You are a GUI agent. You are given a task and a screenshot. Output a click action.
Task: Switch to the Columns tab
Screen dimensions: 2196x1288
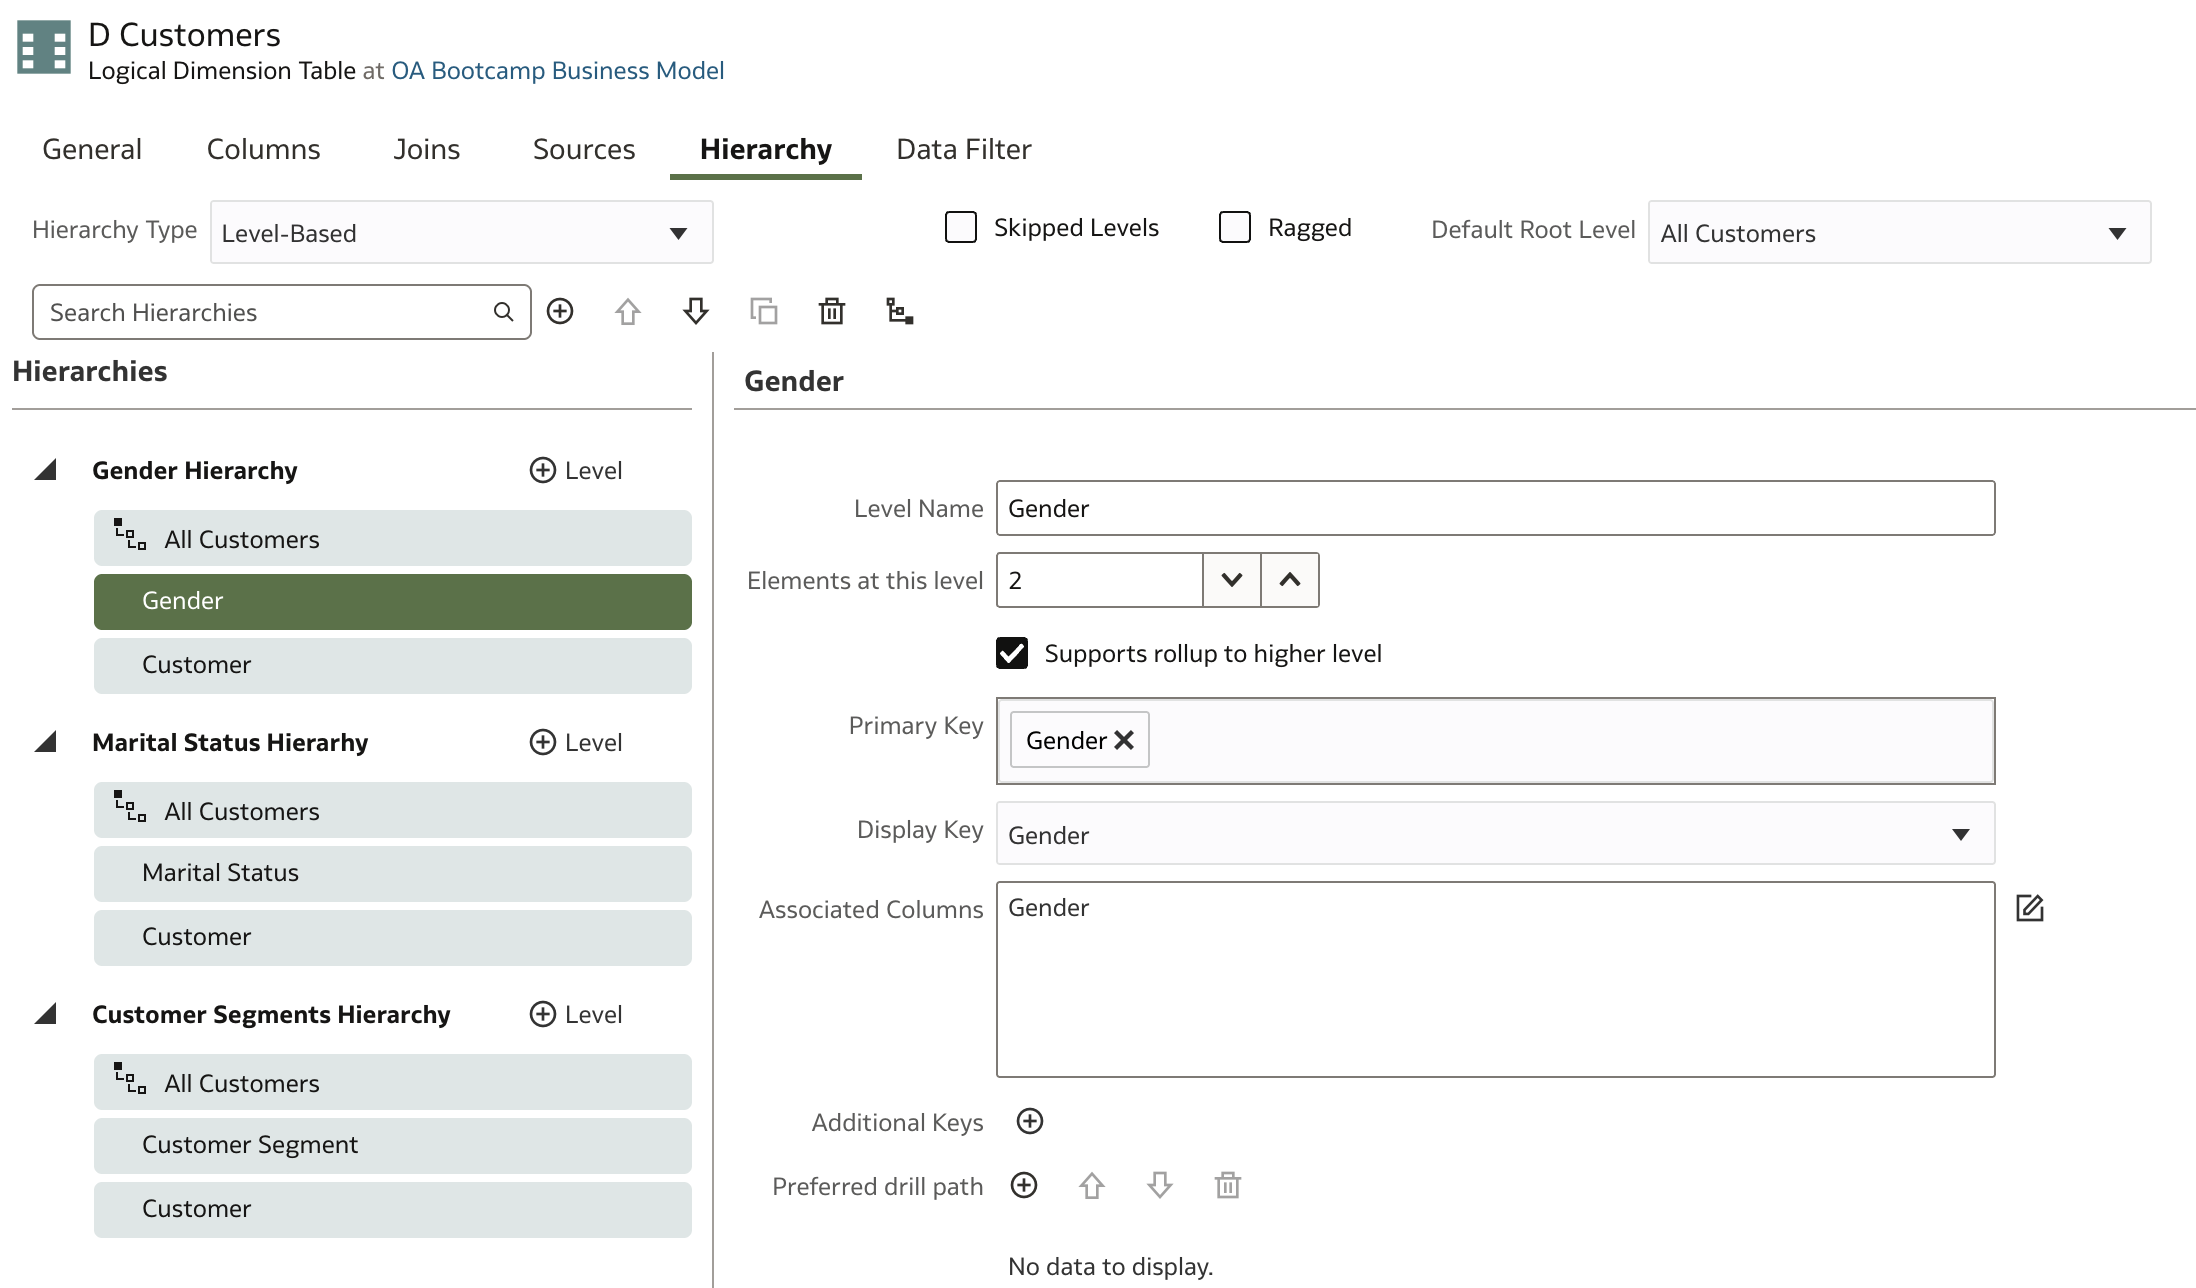264,149
